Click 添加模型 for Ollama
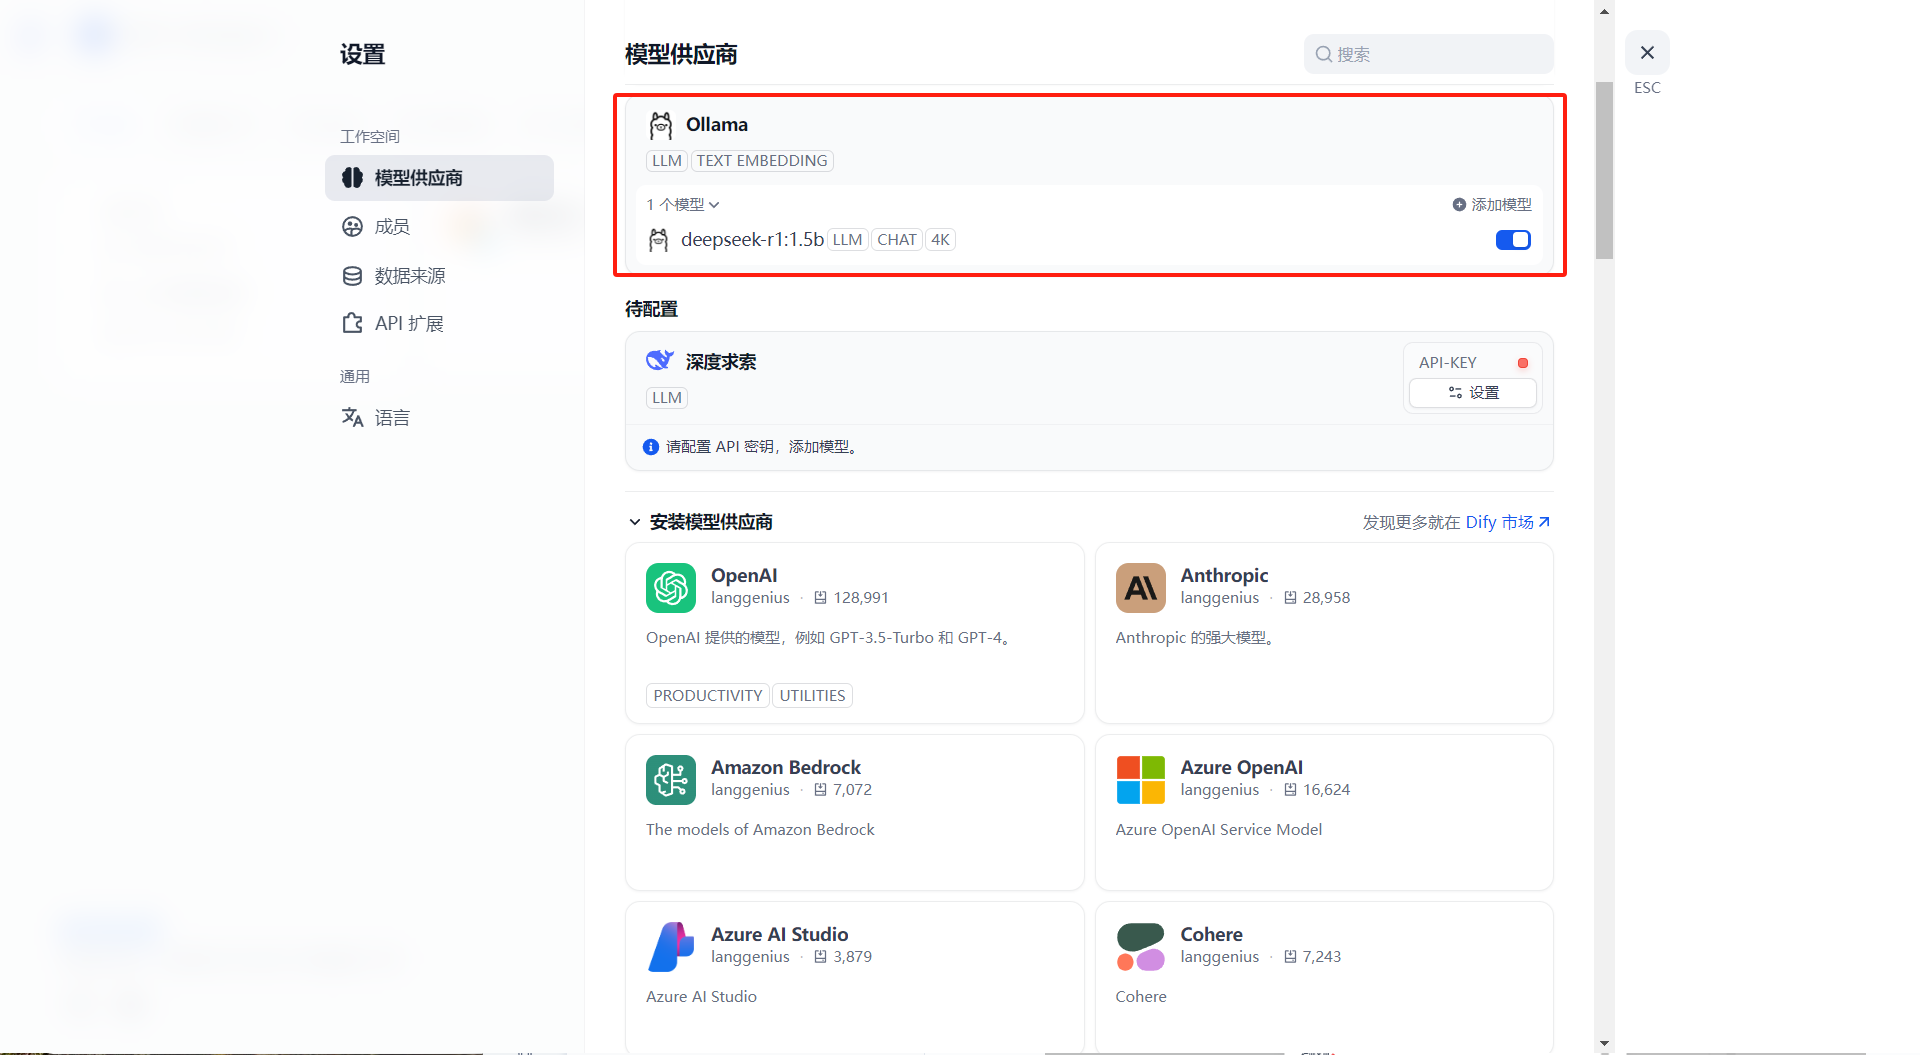The height and width of the screenshot is (1055, 1920). [x=1492, y=204]
